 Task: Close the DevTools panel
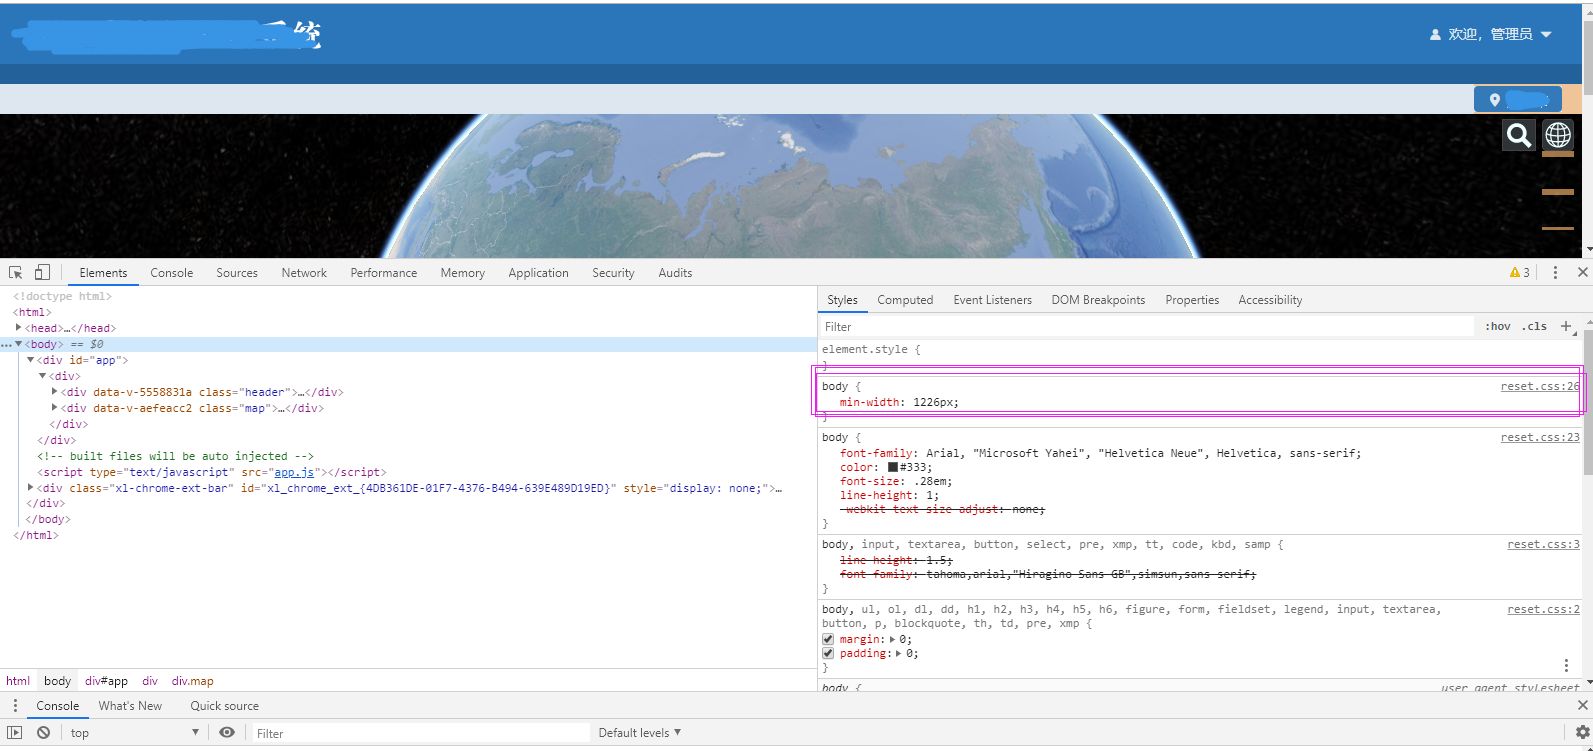(1582, 272)
